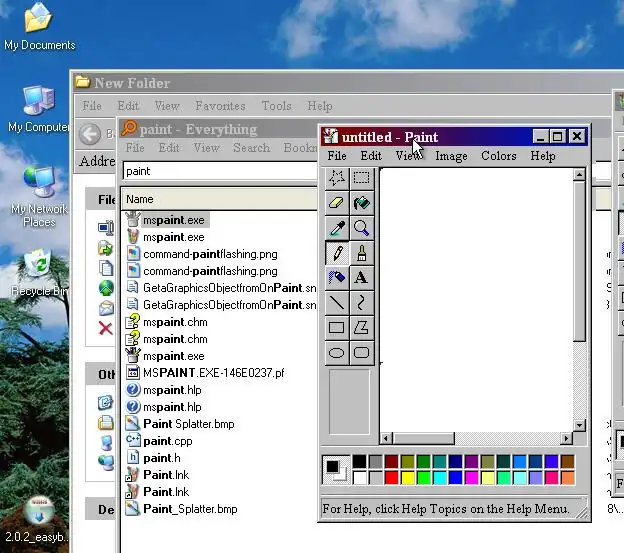Open the Search menu in Everything window

pyautogui.click(x=252, y=148)
